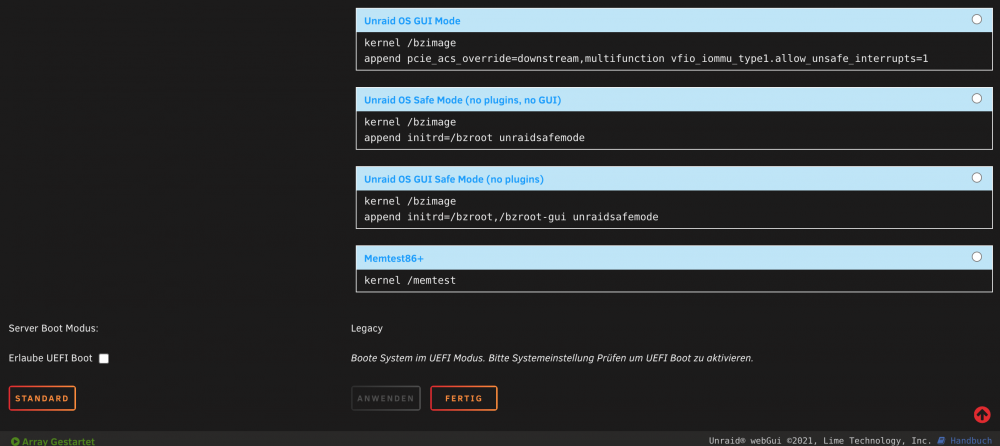Click the Server Boot Modus label
This screenshot has height=446, width=1000.
[x=54, y=329]
